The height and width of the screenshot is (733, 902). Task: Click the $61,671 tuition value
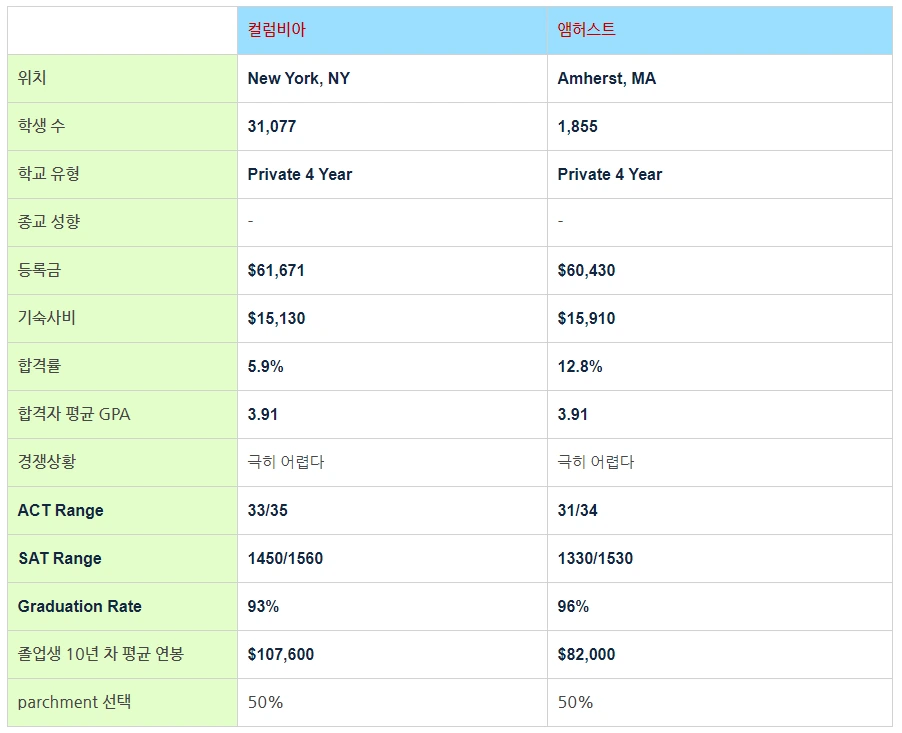click(276, 270)
